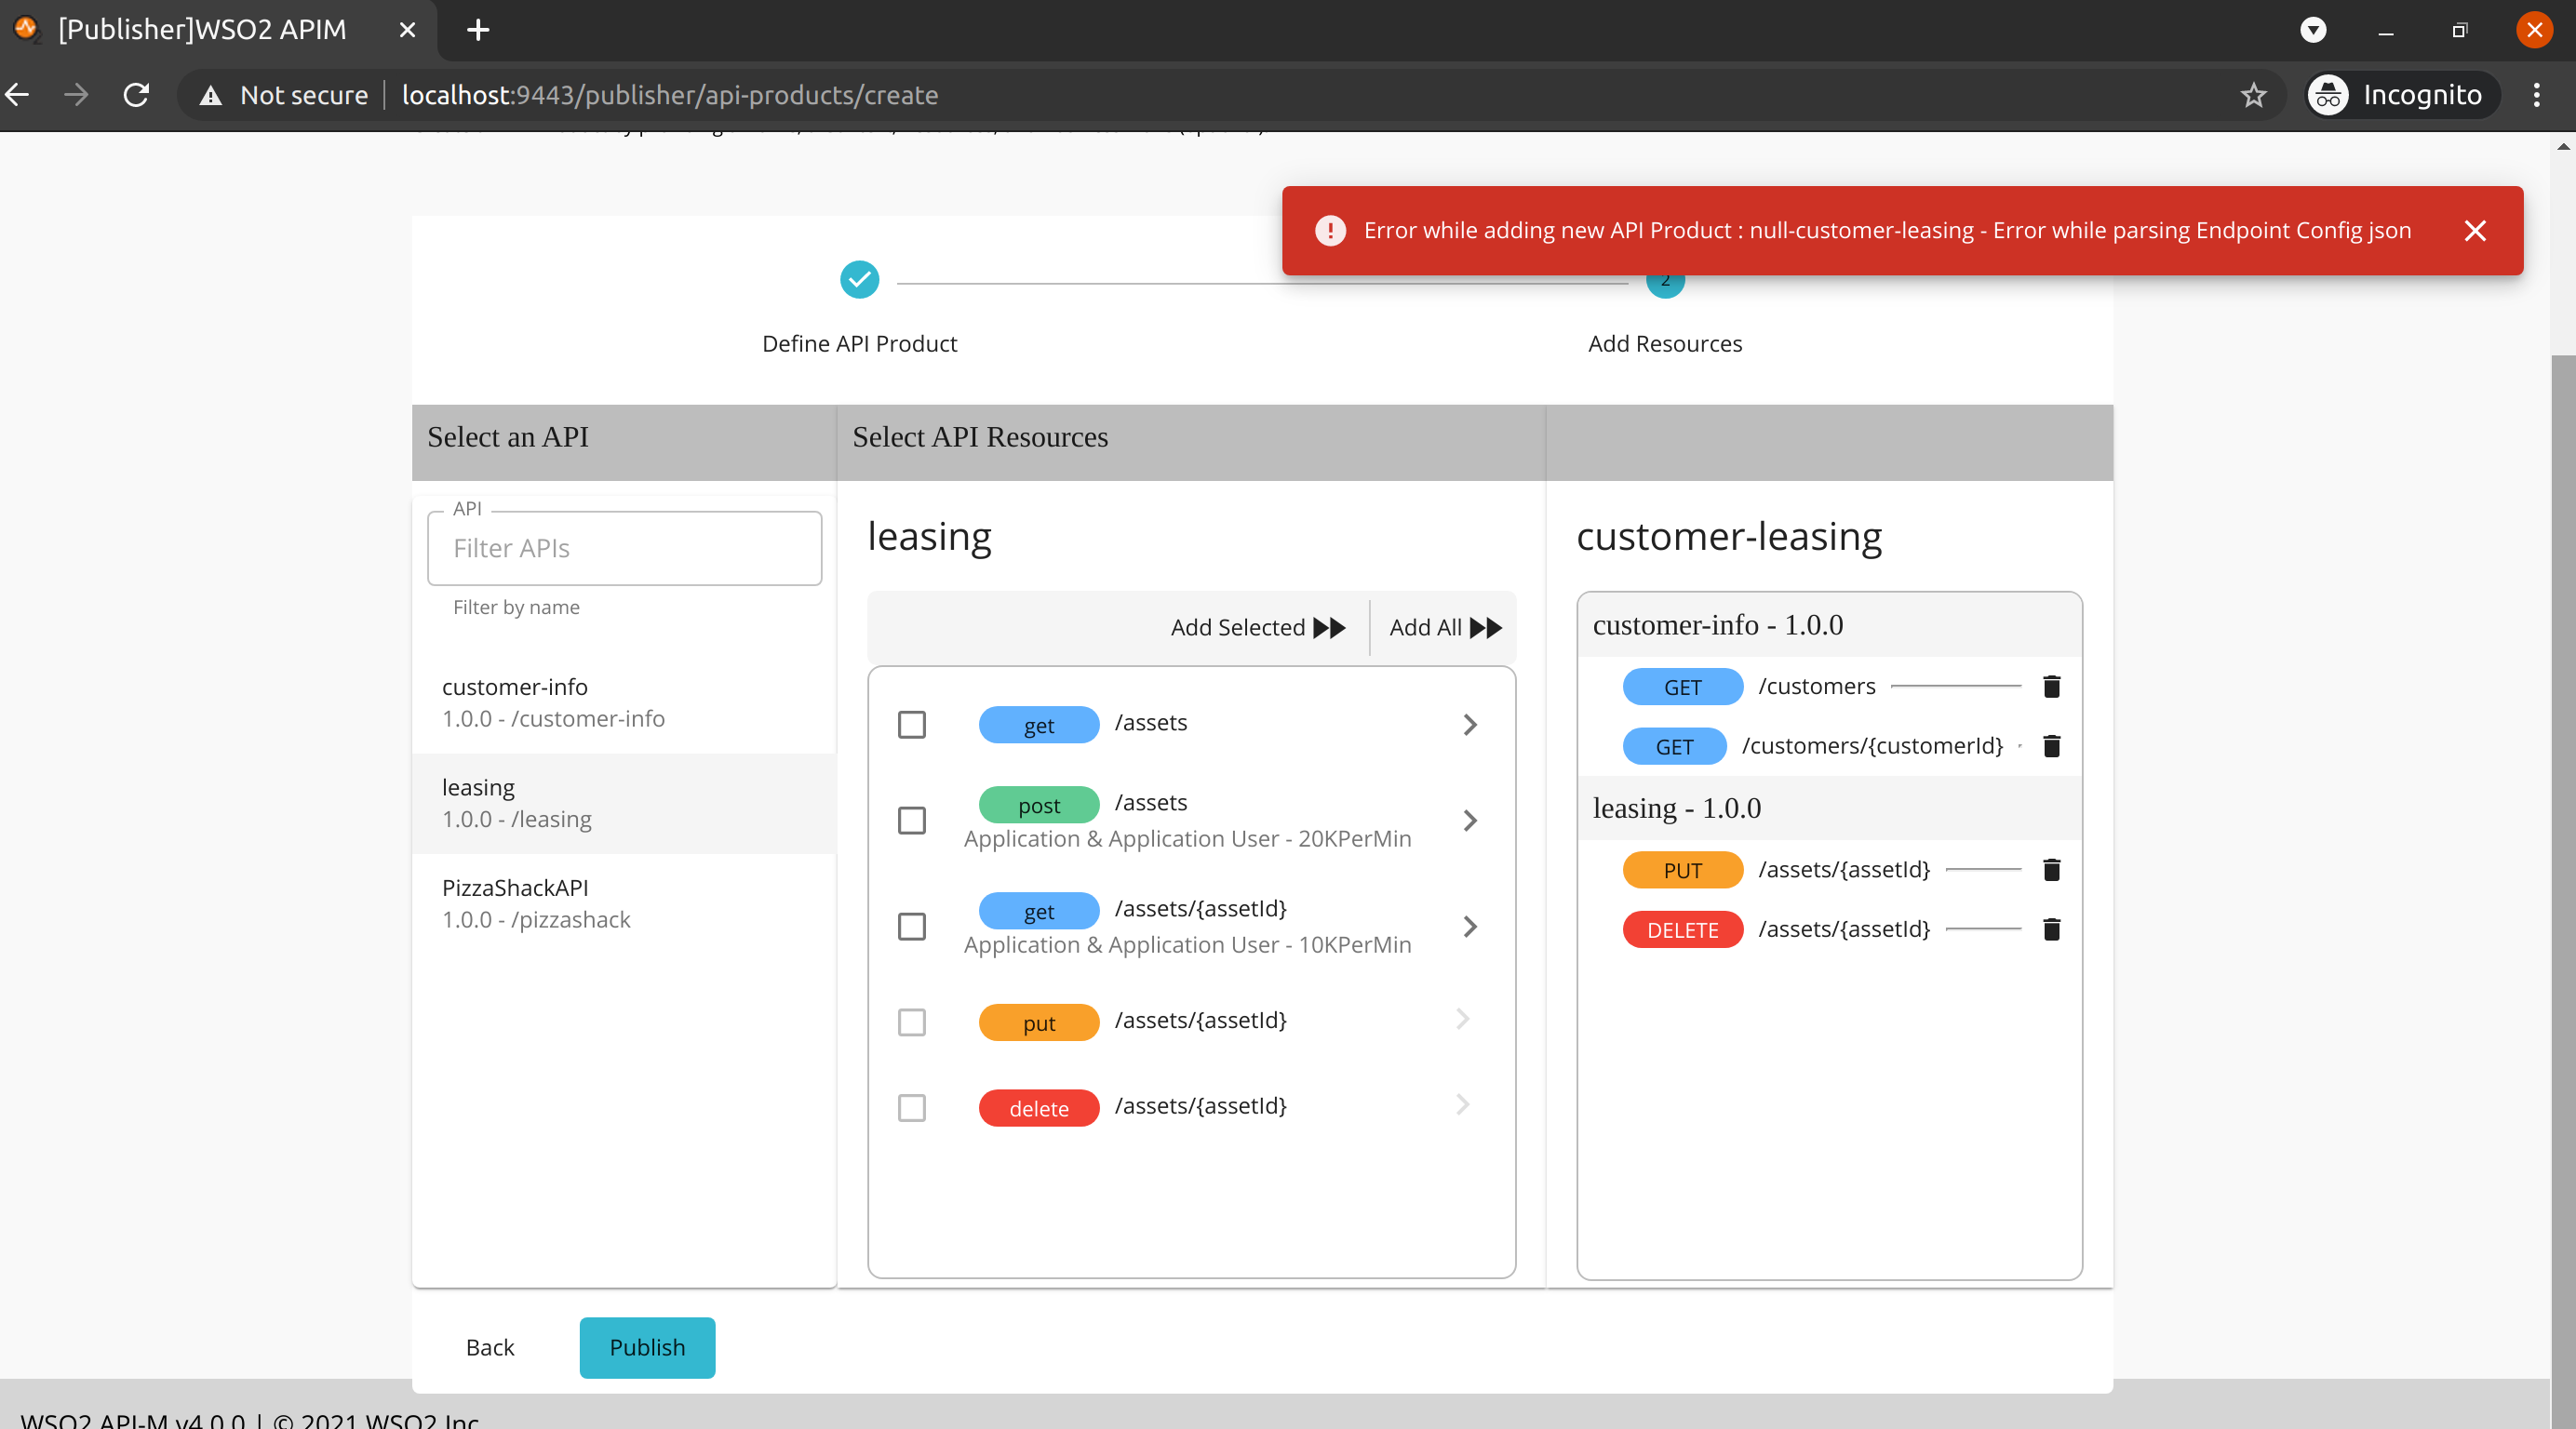Click the 'Add Resources' step label

point(1665,343)
